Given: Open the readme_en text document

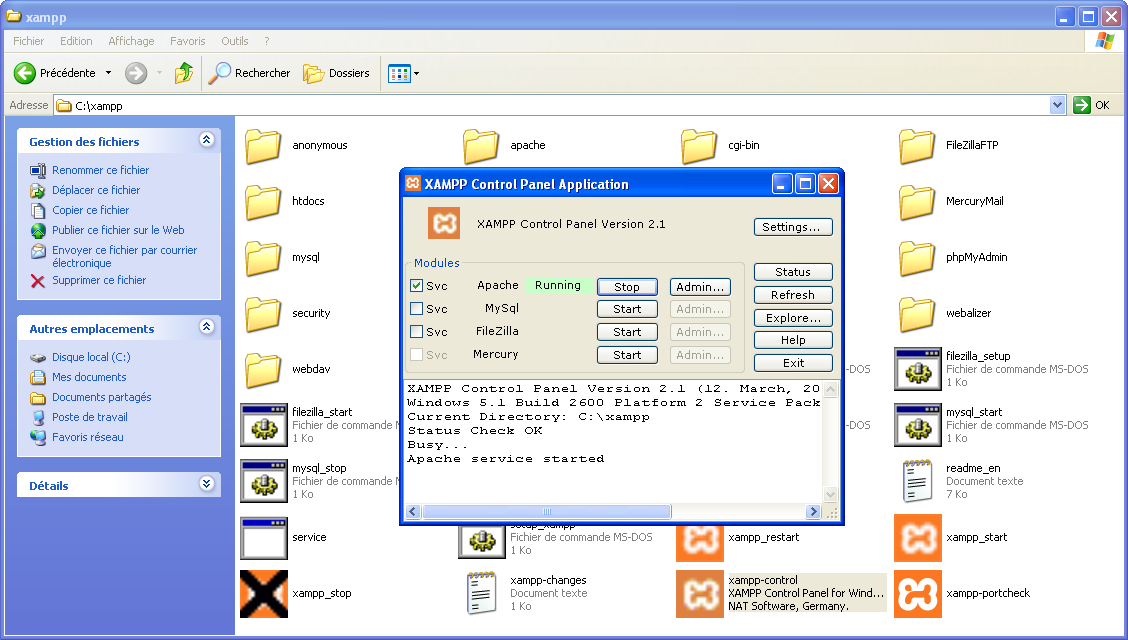Looking at the screenshot, I should pos(917,481).
